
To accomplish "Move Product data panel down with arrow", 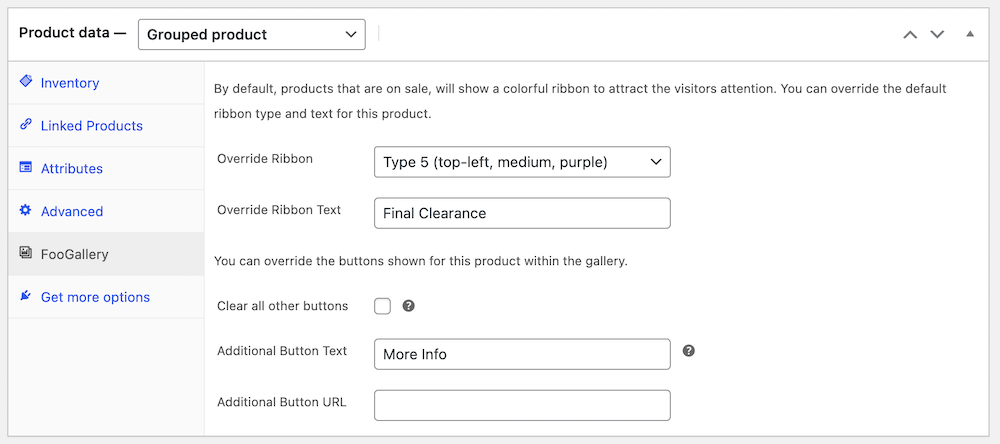I will pyautogui.click(x=937, y=34).
